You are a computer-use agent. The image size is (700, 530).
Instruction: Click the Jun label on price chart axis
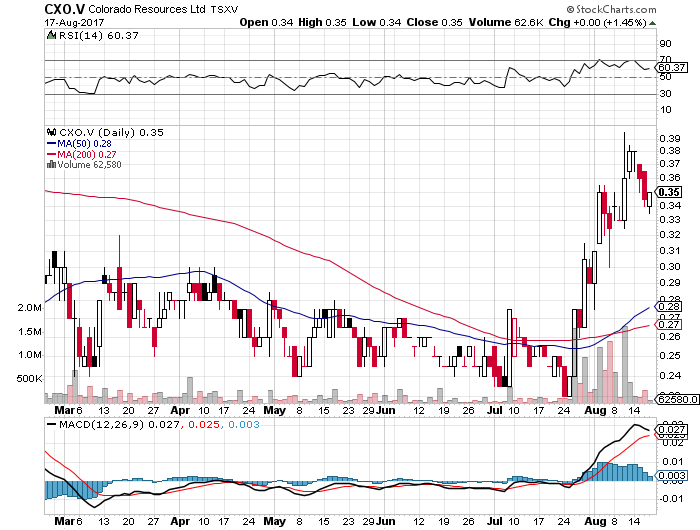coord(385,410)
